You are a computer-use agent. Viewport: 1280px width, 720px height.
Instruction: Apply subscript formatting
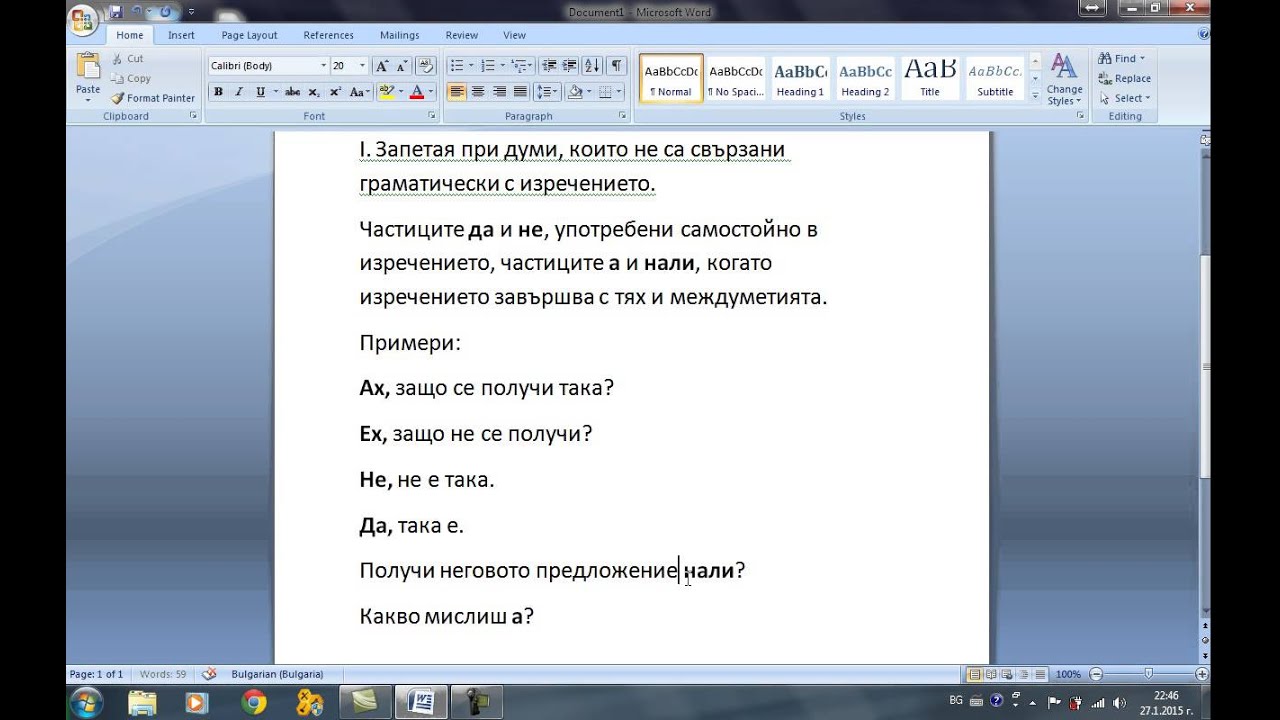(x=314, y=92)
